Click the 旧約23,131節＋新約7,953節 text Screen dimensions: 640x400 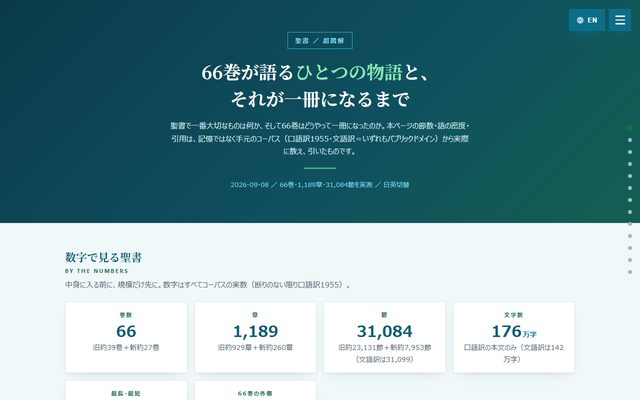pos(384,348)
